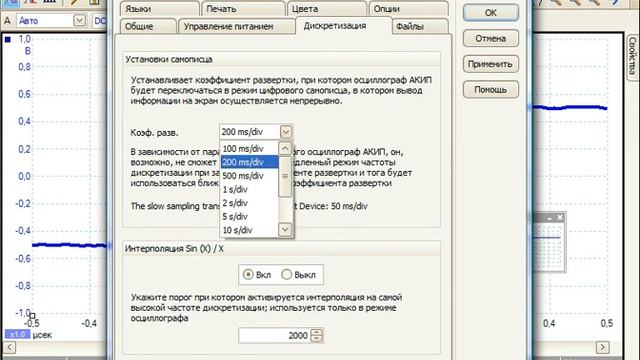Open the Свойства side panel tab
Viewport: 640px width, 360px height.
tap(632, 57)
